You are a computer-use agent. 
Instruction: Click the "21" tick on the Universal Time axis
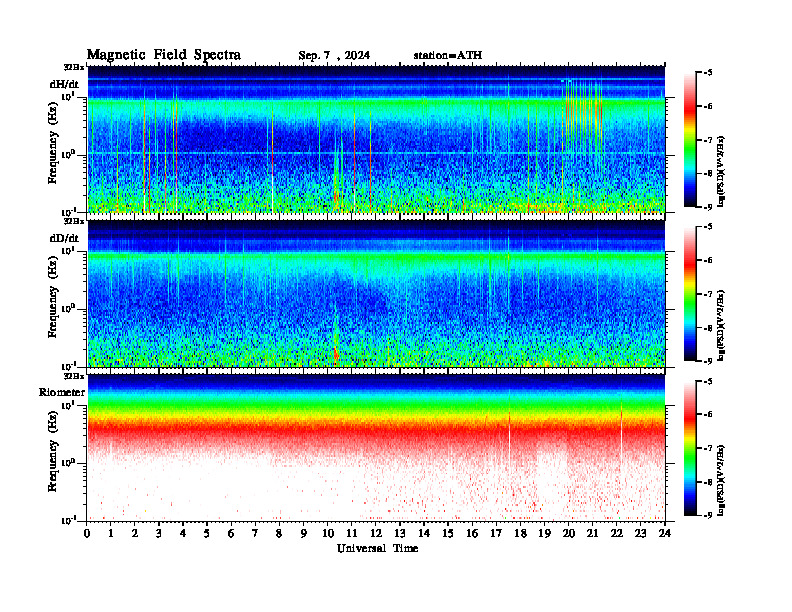tap(592, 534)
